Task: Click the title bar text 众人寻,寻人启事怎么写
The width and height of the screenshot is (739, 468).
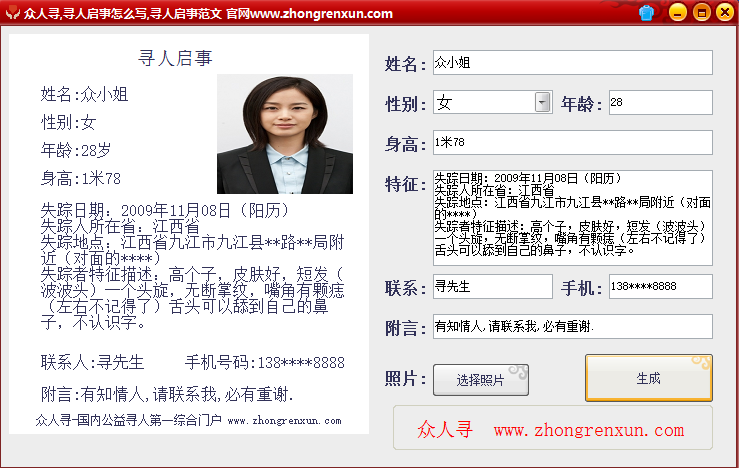Action: 86,13
